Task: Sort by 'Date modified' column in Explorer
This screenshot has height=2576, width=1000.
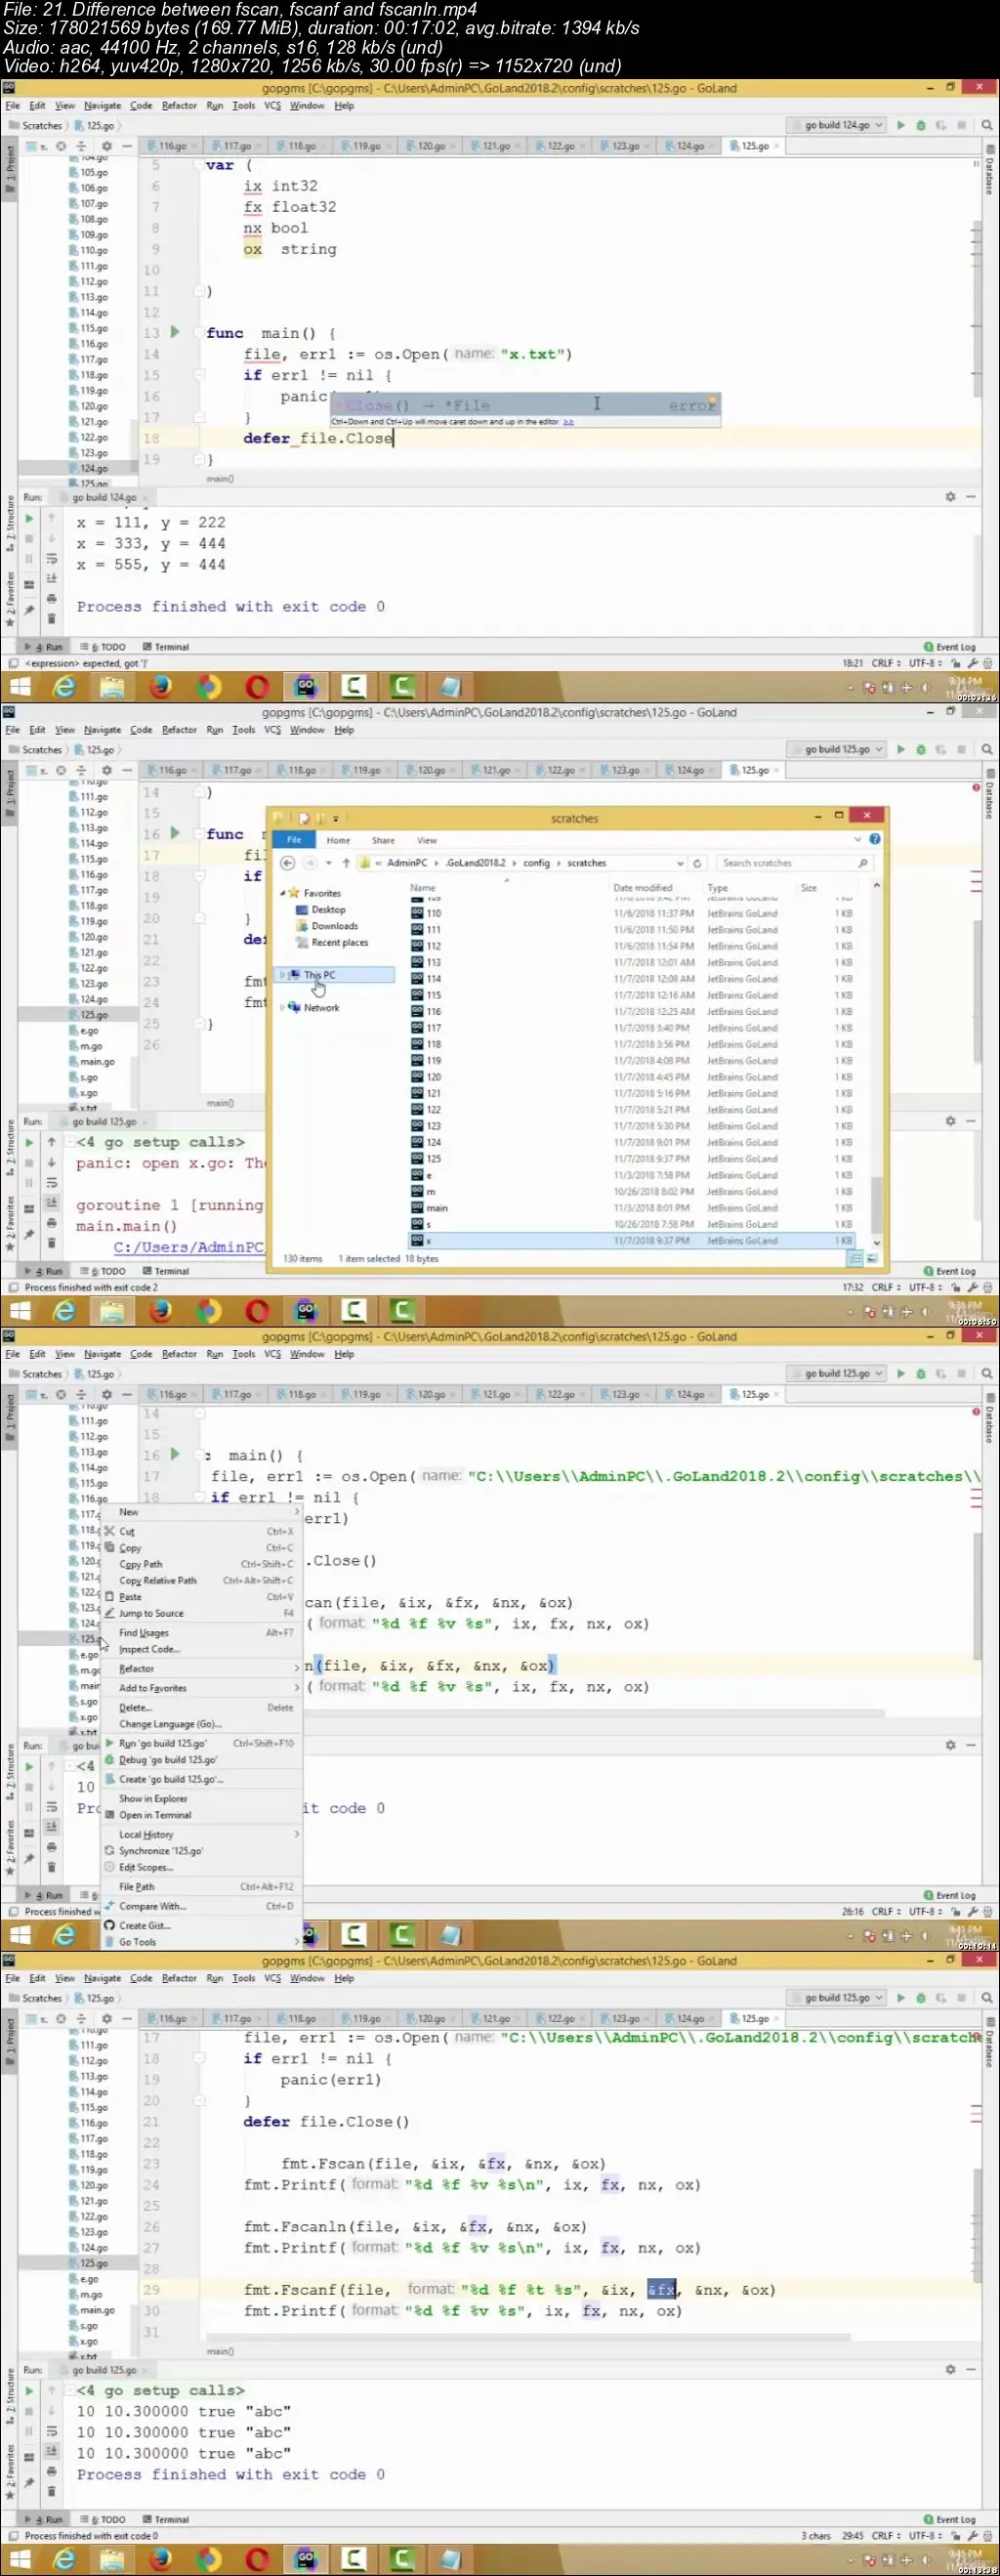Action: [642, 888]
